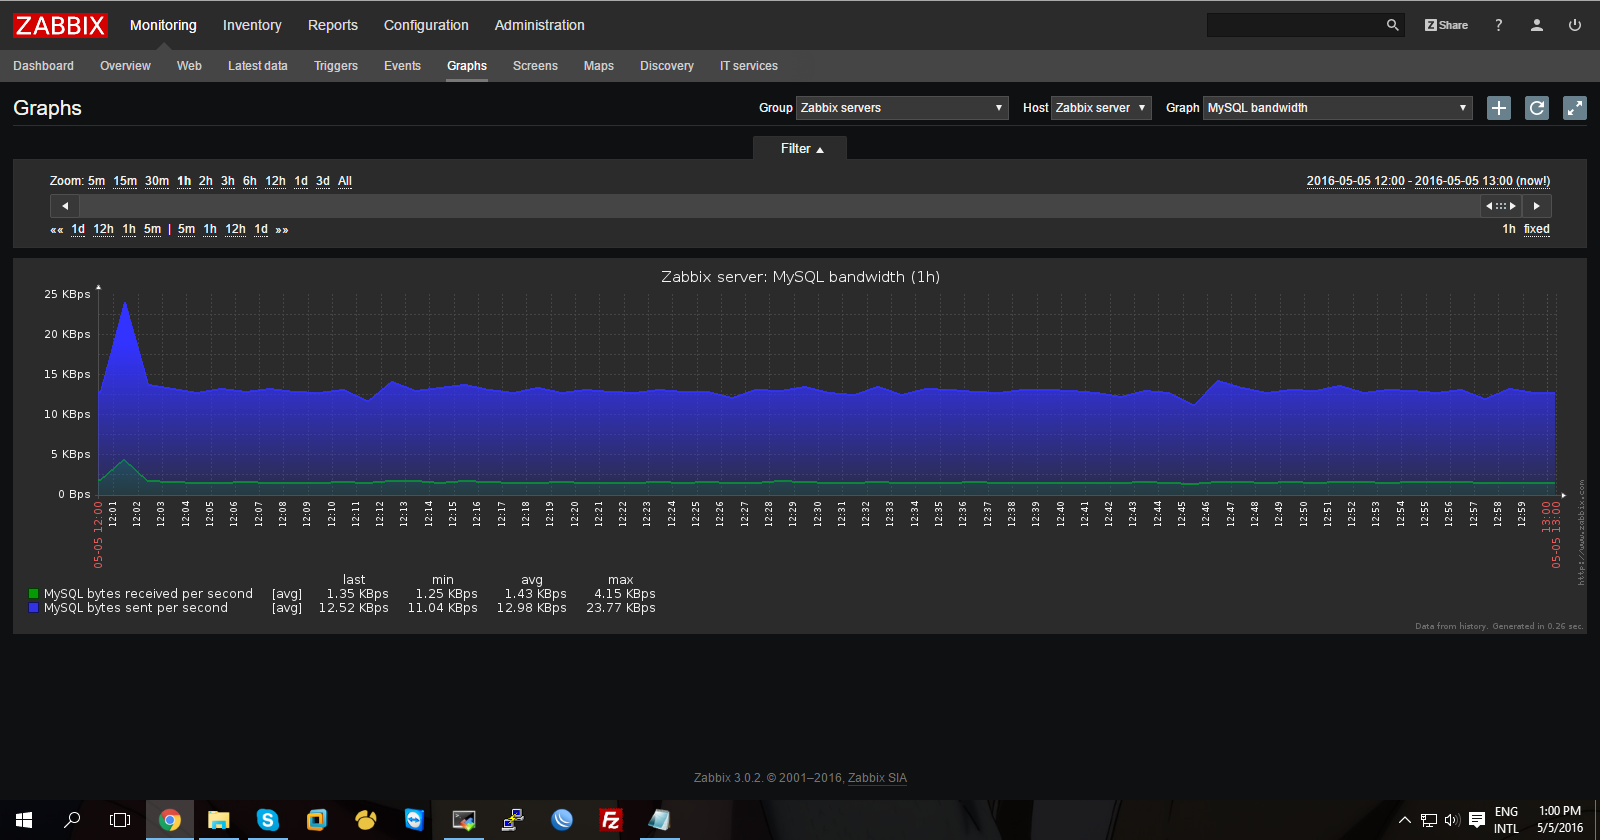This screenshot has width=1600, height=840.
Task: Click the time scrollbar left arrow
Action: pyautogui.click(x=65, y=206)
